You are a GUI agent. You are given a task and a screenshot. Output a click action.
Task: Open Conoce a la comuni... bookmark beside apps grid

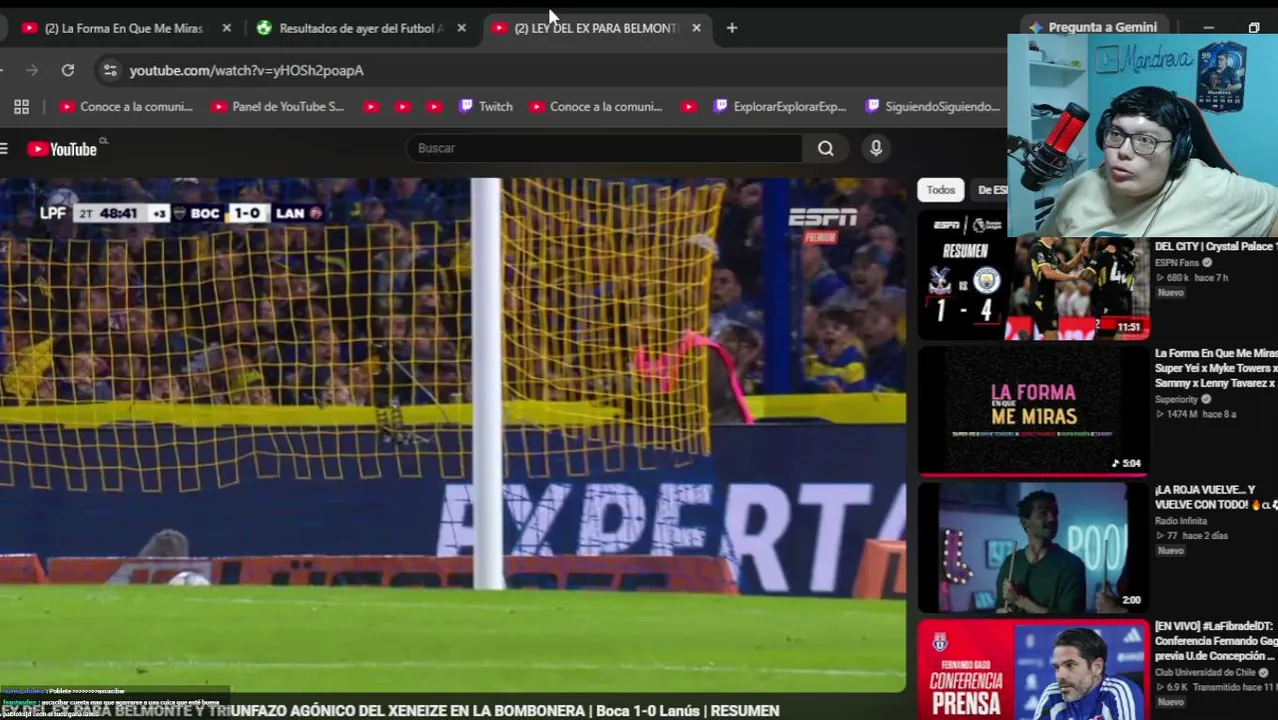pyautogui.click(x=126, y=107)
